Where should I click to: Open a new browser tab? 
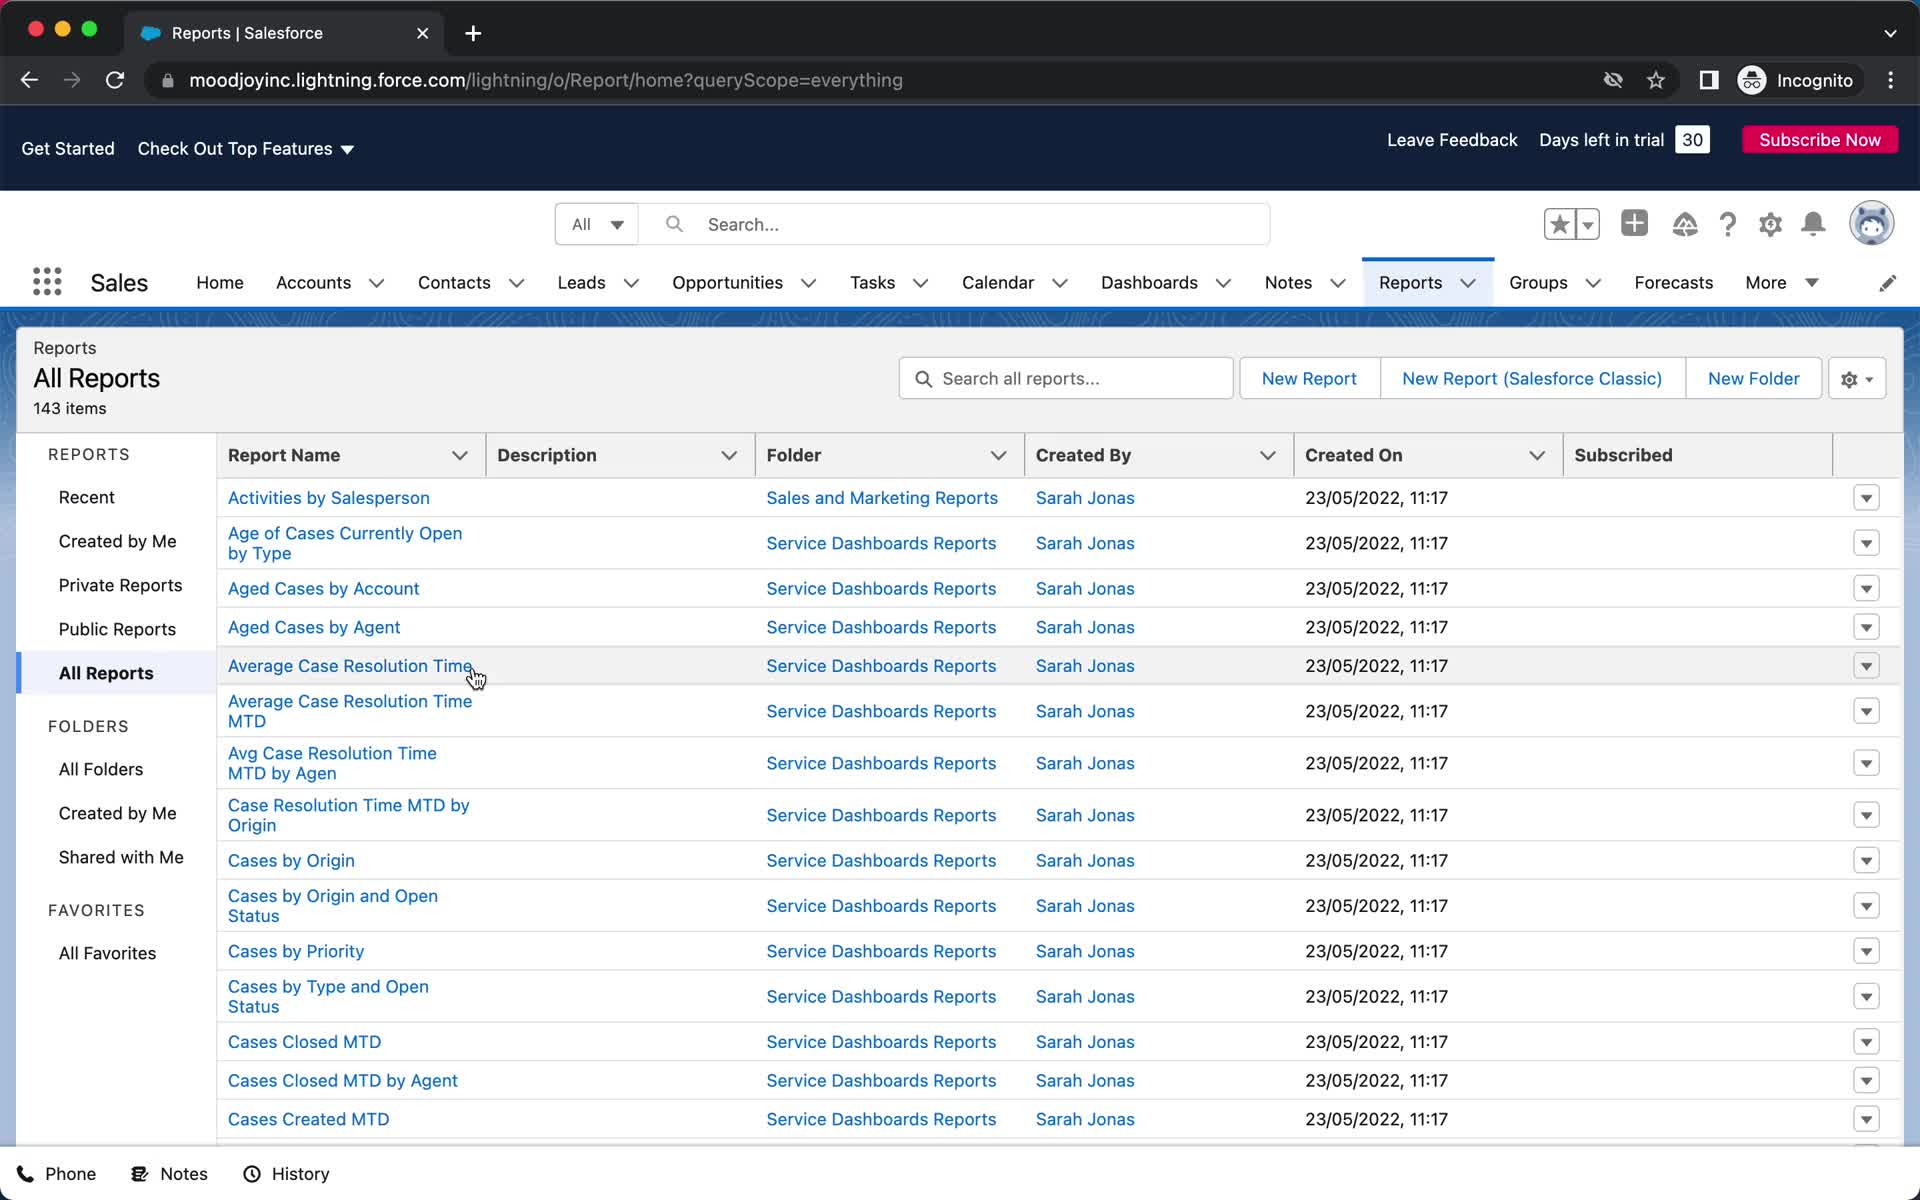point(473,33)
